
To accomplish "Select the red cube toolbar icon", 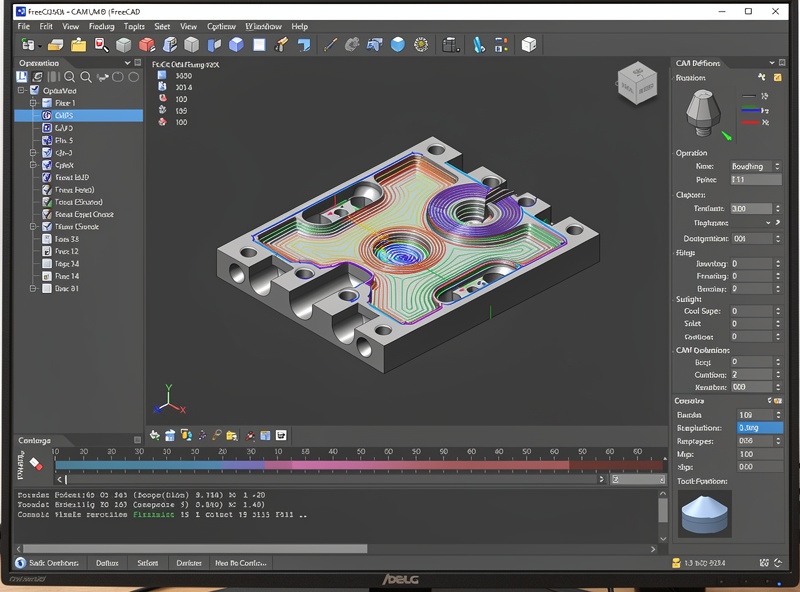I will point(146,45).
